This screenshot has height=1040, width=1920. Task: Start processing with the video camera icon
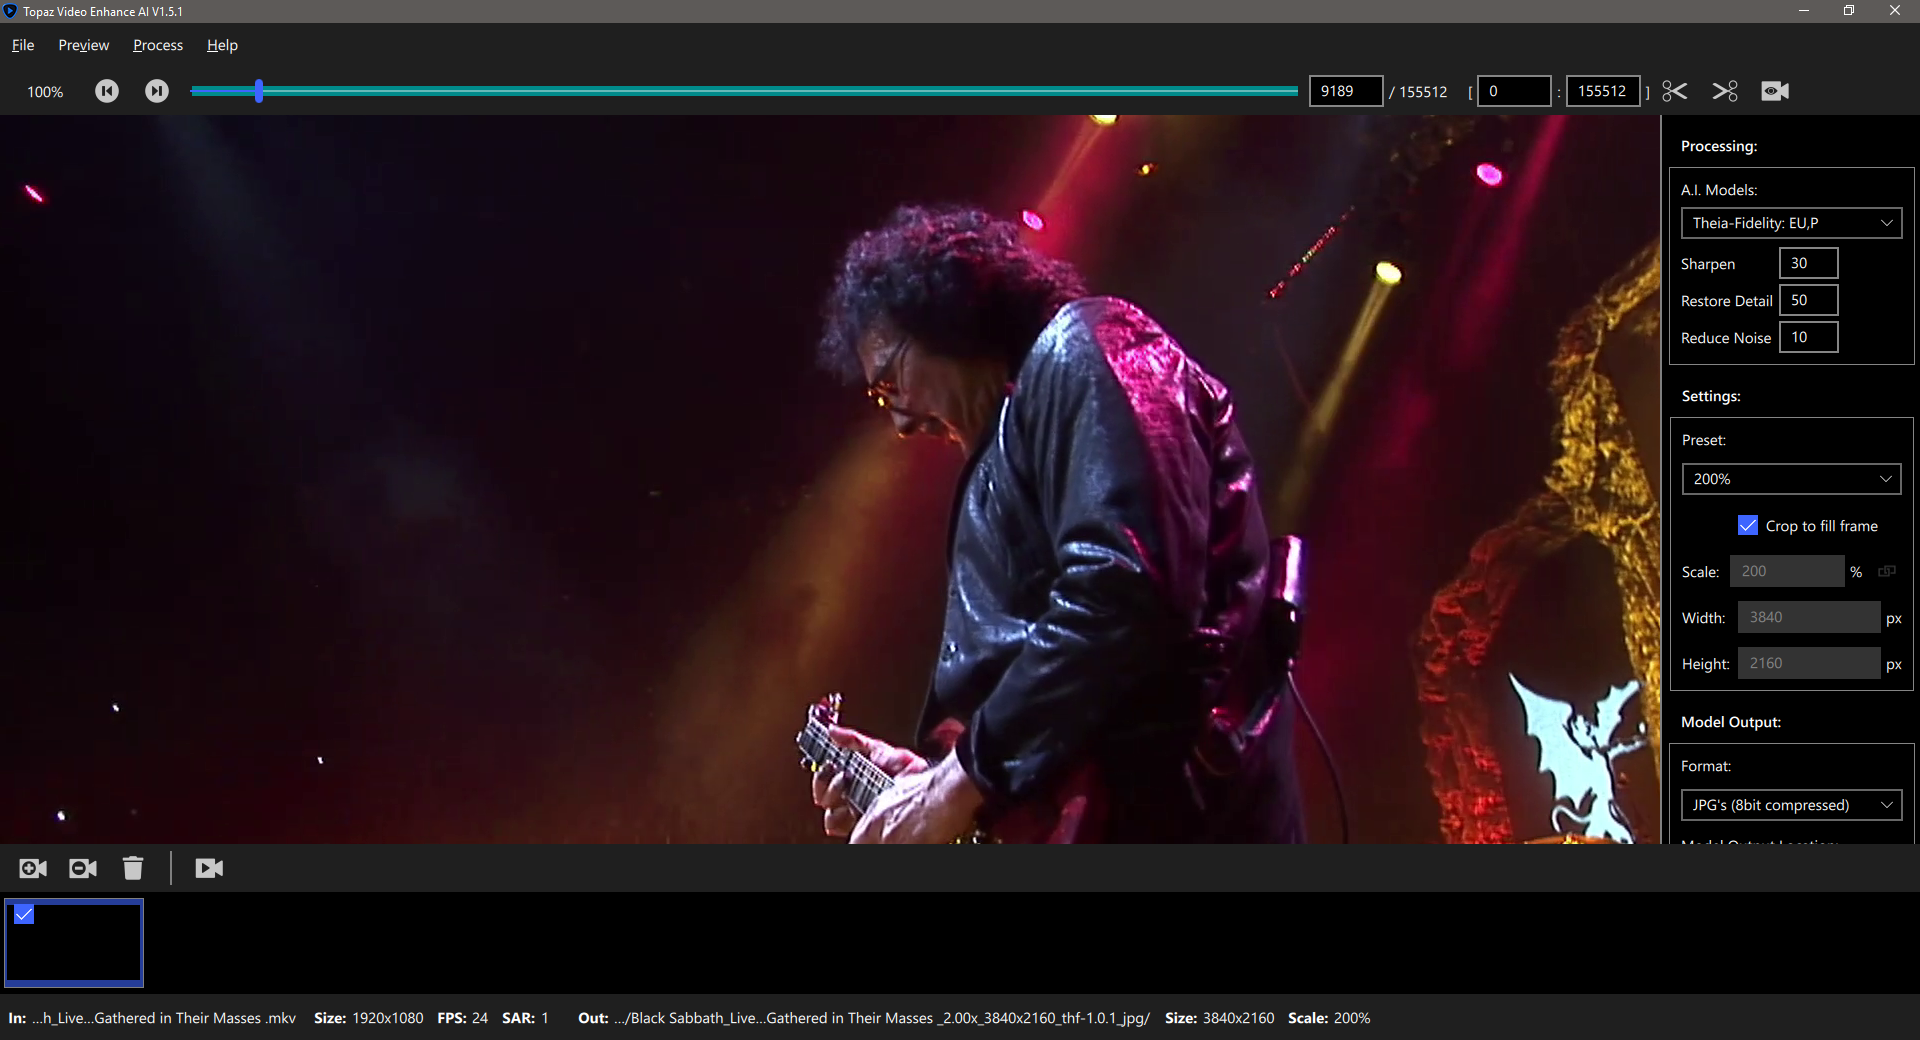[209, 868]
